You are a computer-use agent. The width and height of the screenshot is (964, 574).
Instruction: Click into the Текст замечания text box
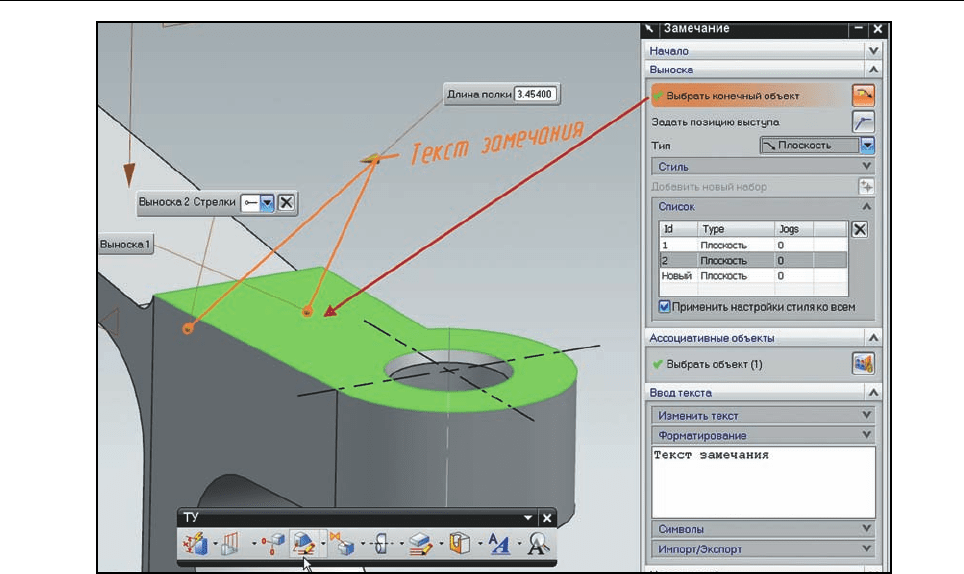[763, 482]
